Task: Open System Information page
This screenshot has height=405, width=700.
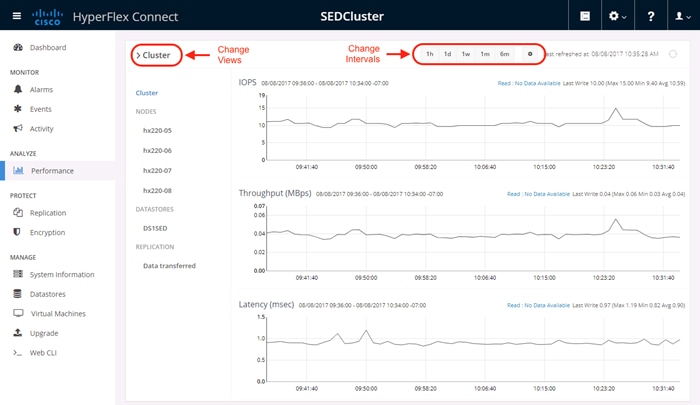Action: tap(62, 274)
